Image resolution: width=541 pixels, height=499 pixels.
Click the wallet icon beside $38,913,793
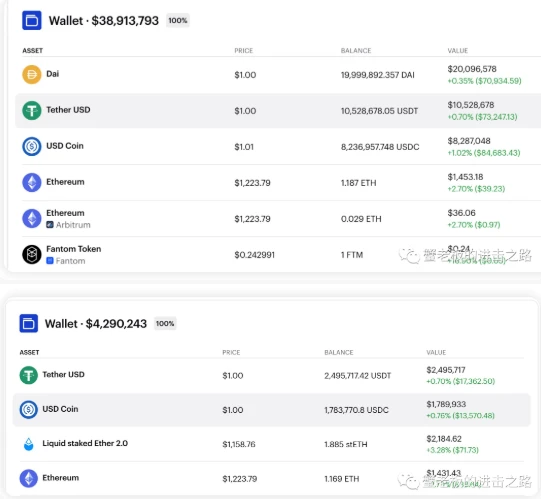click(32, 20)
